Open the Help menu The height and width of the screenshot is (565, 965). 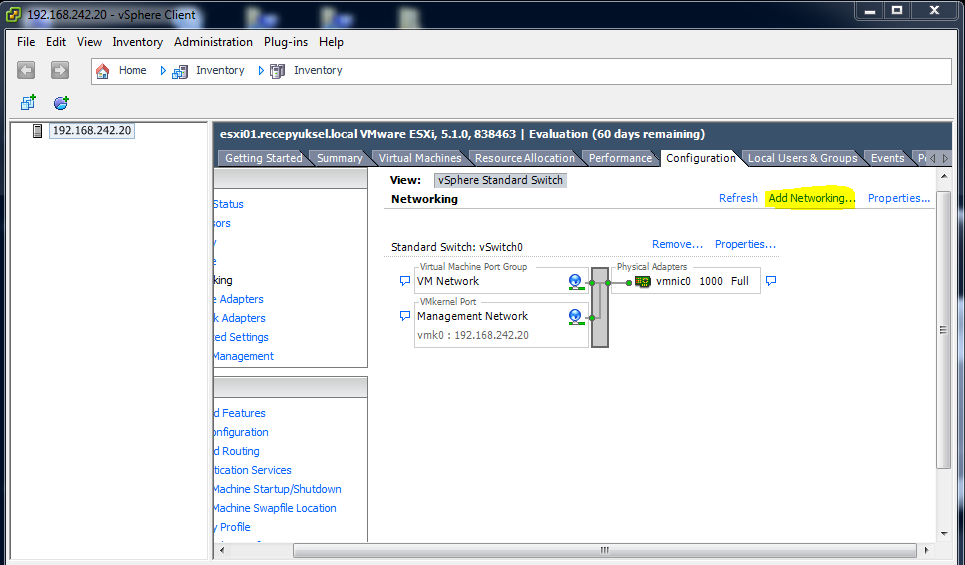[331, 42]
